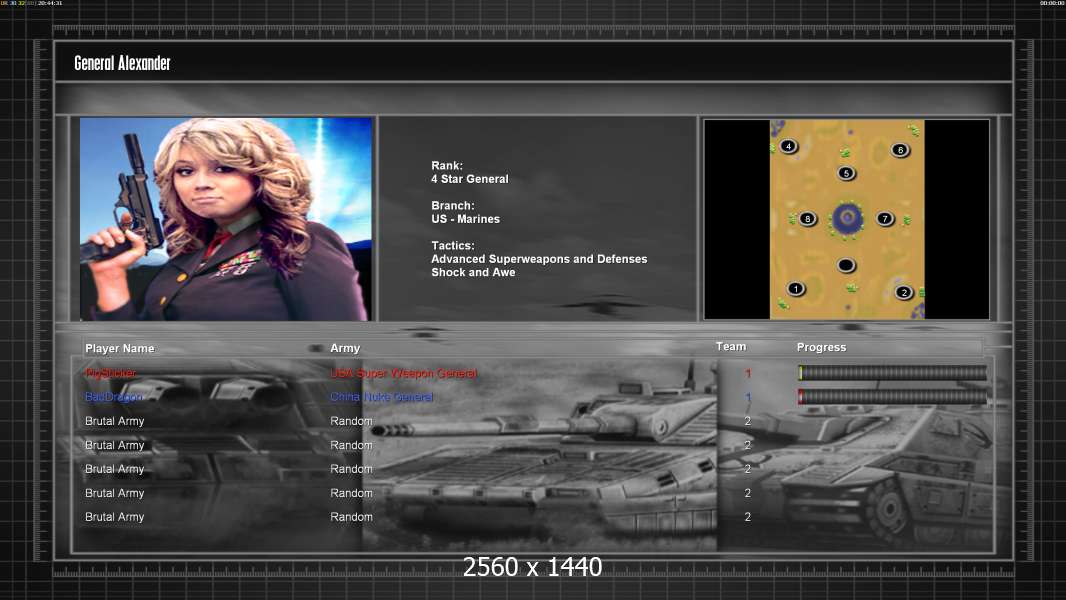
Task: Click the red player's loading progress bar
Action: (893, 372)
